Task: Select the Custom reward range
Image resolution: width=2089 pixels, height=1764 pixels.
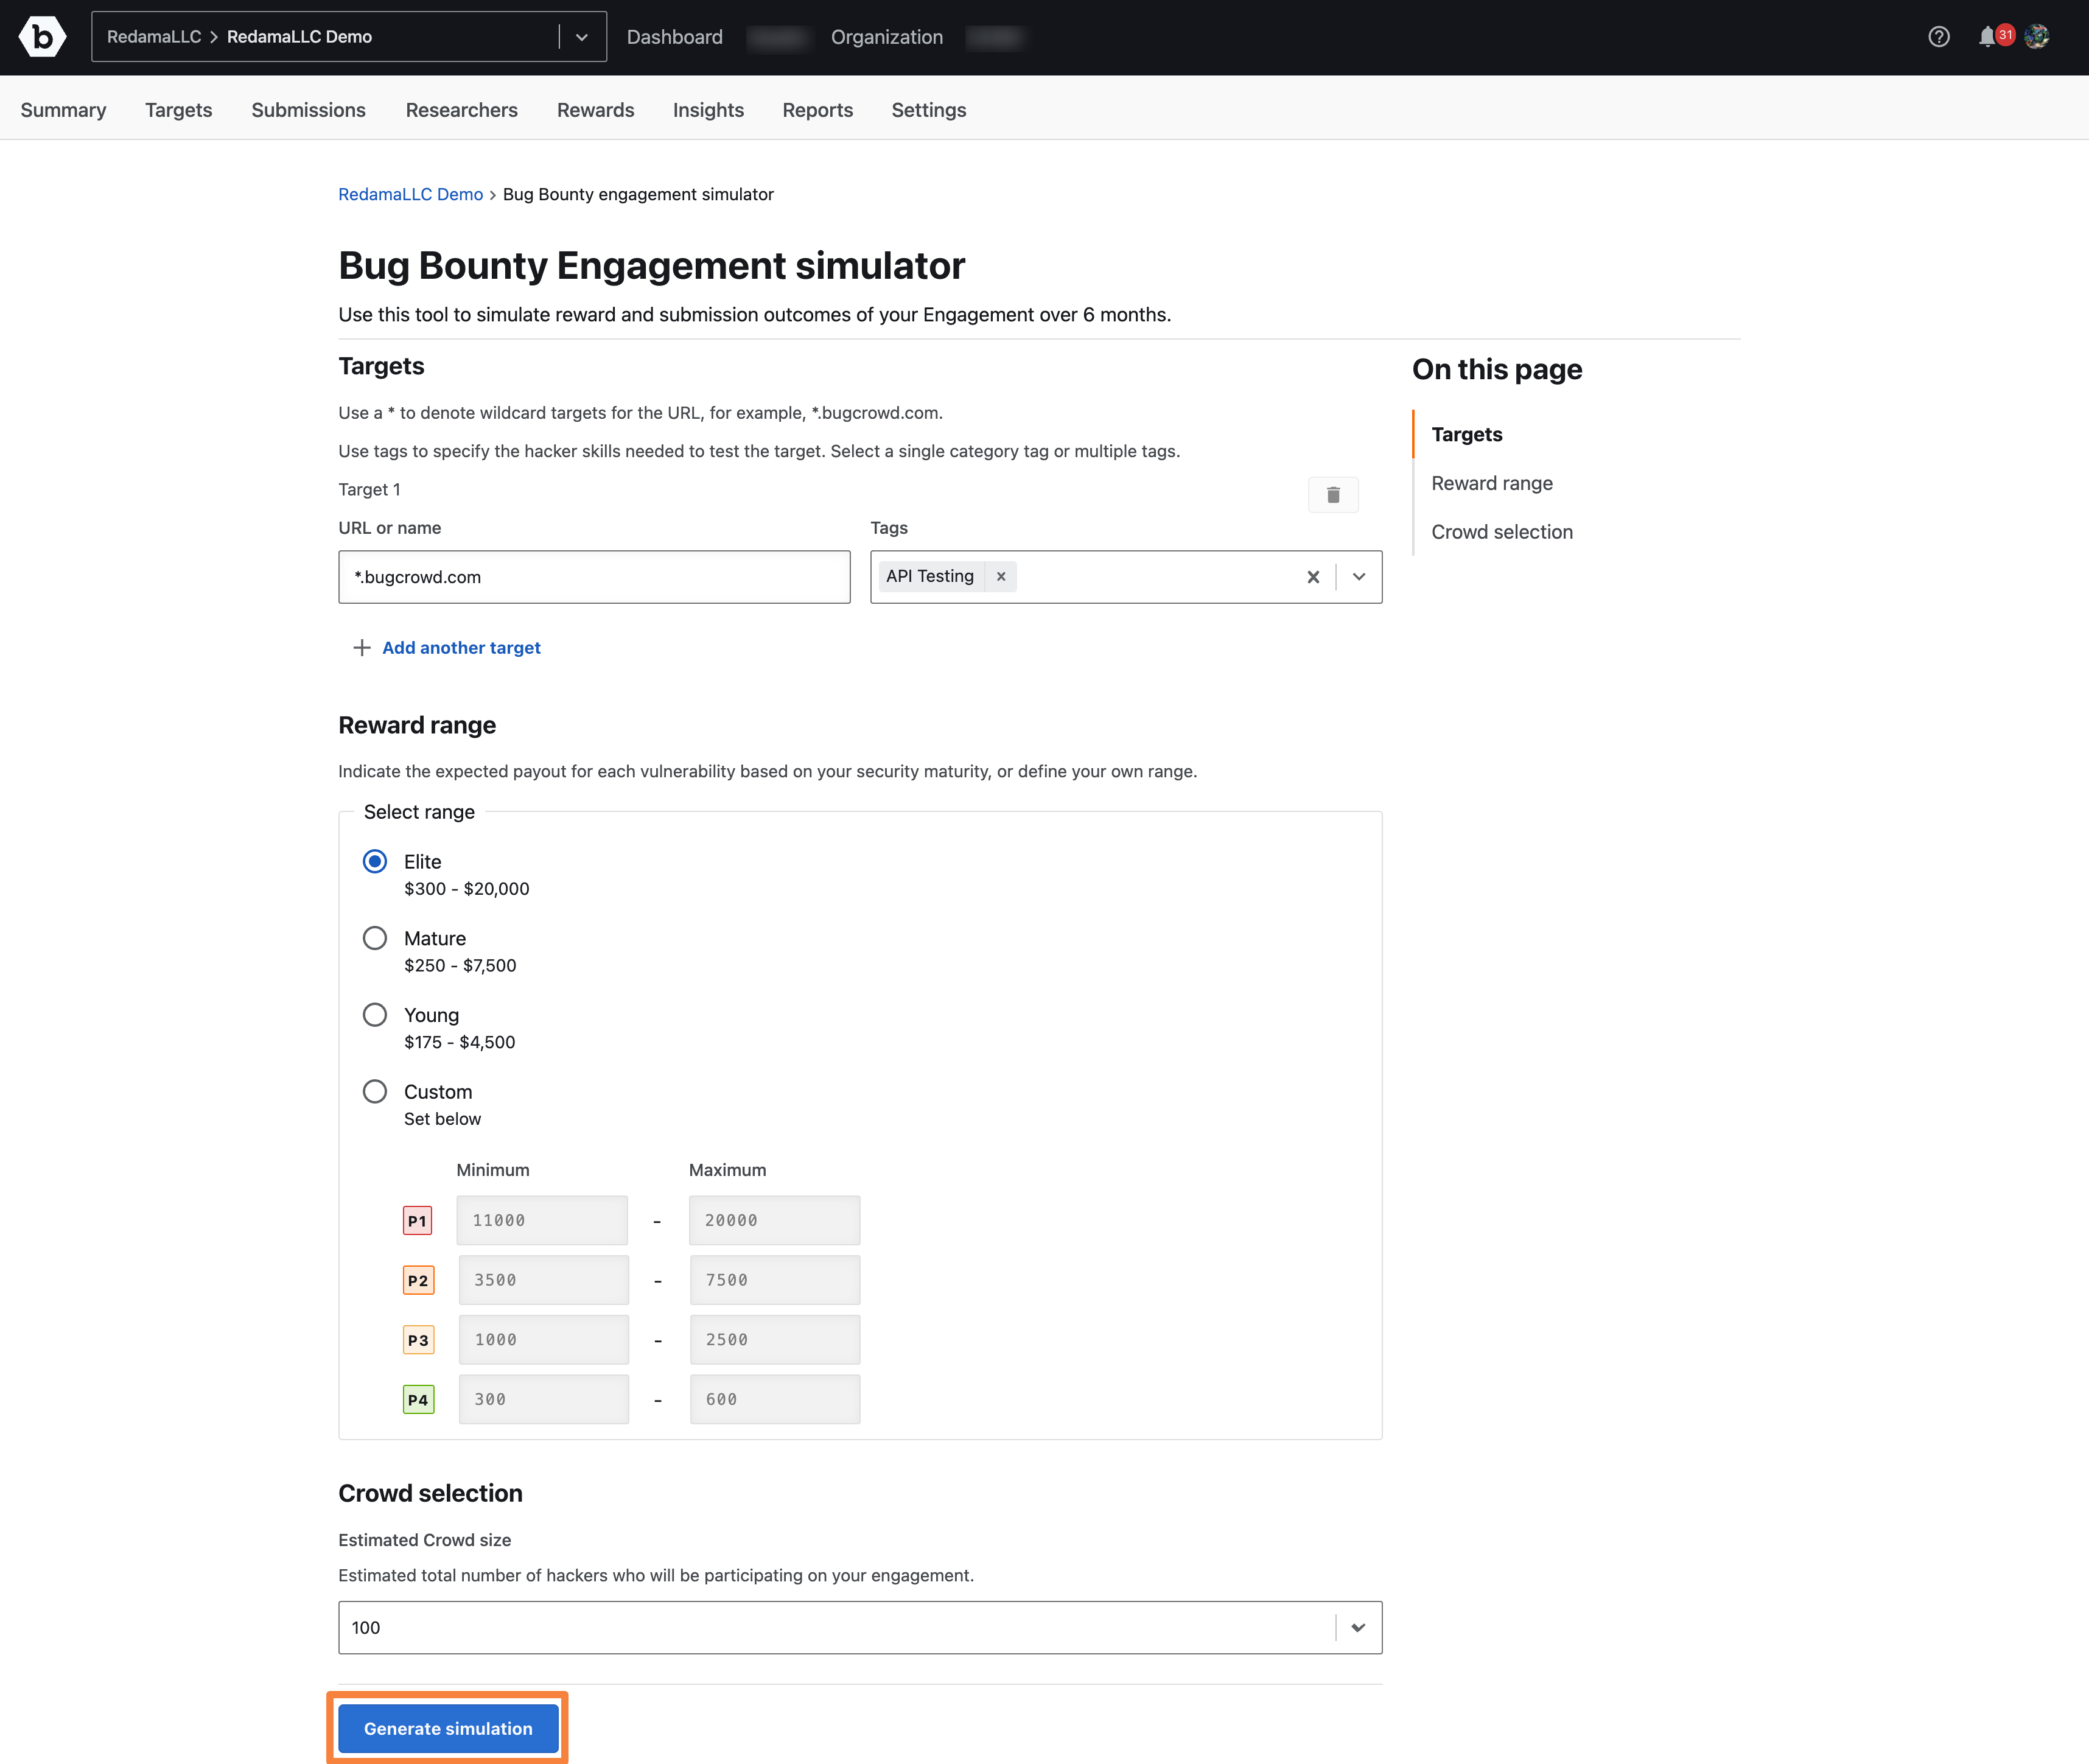Action: pos(375,1091)
